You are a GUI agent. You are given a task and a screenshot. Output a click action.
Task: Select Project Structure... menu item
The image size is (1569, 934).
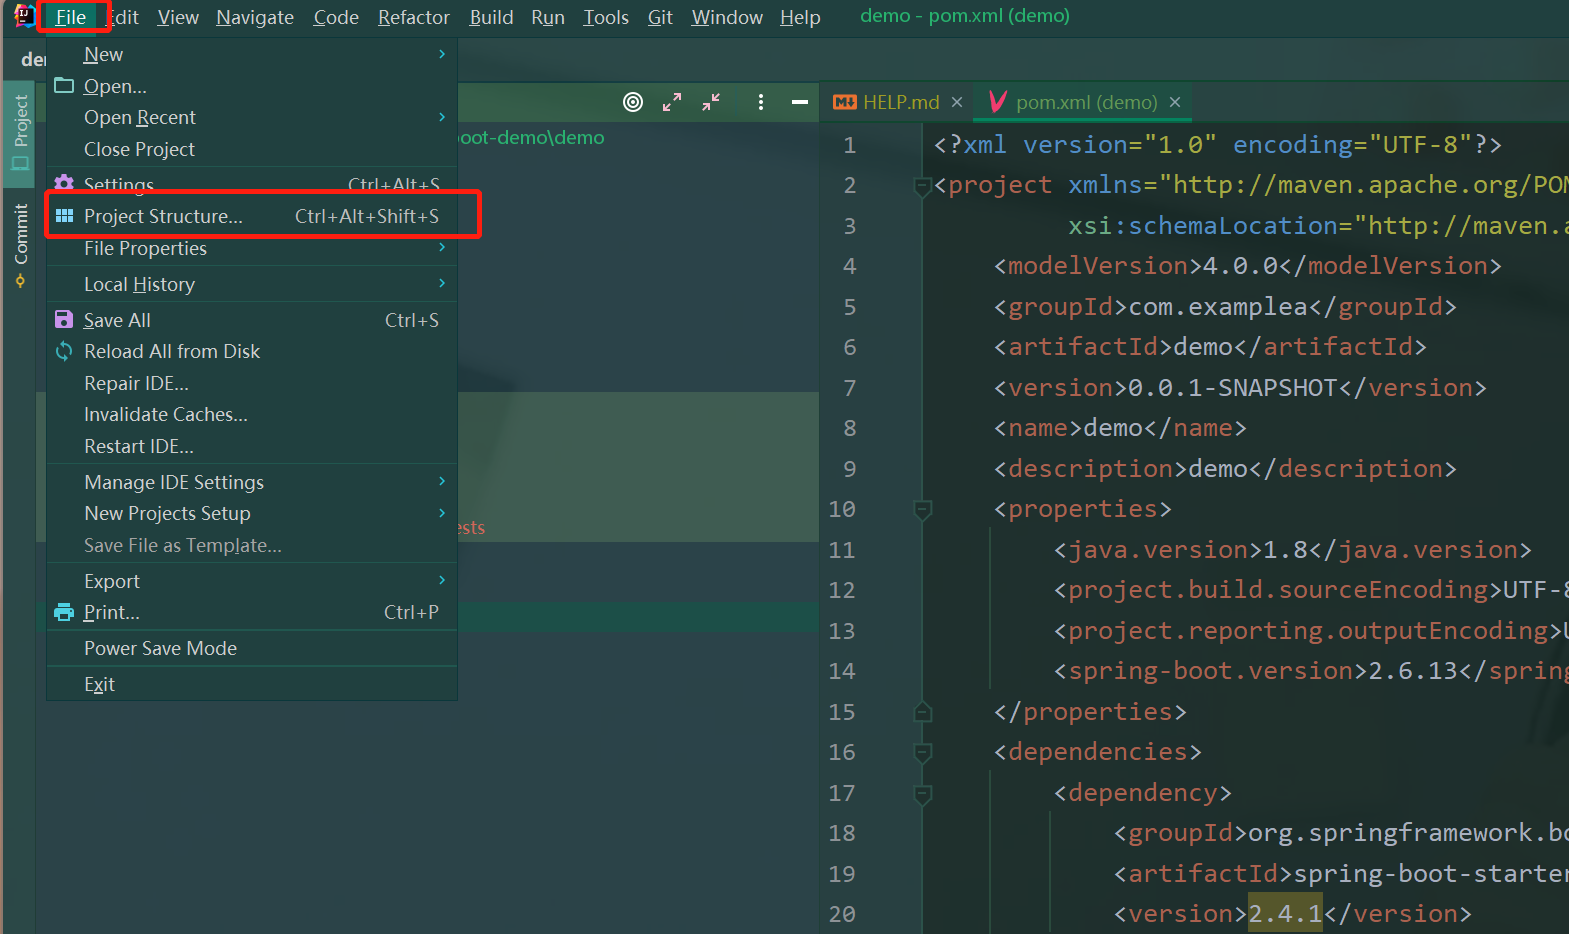[x=252, y=216]
